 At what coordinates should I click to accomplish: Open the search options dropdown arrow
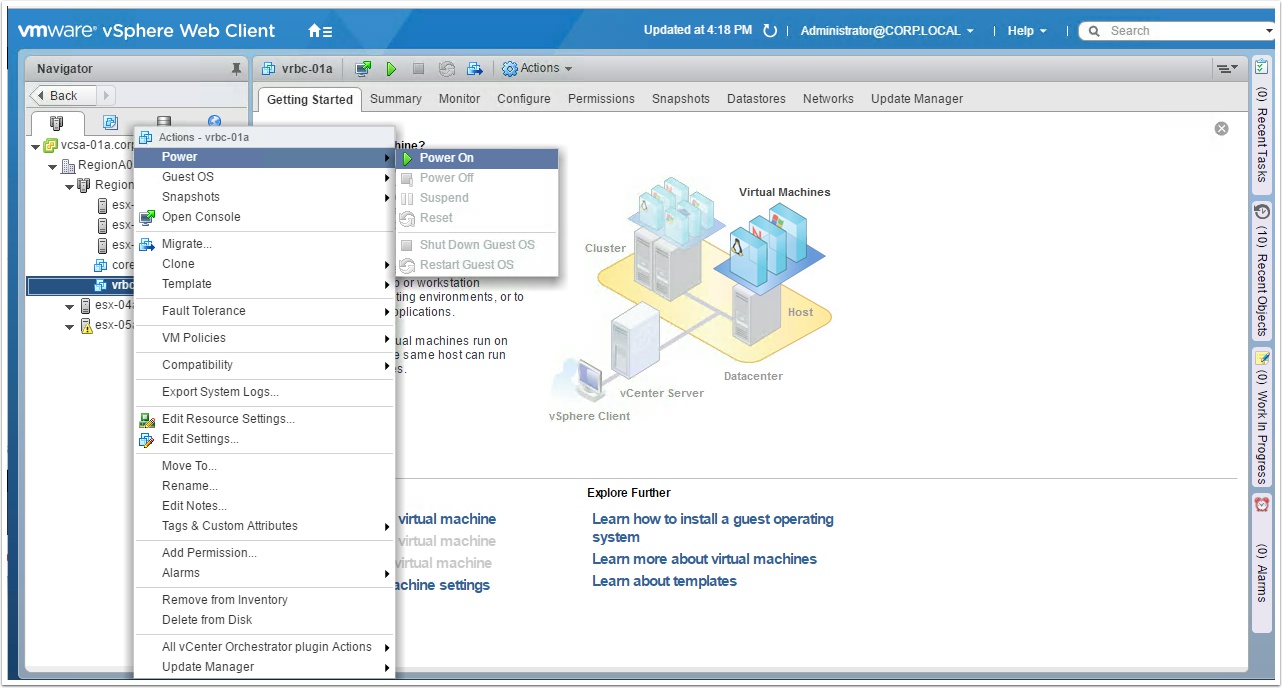point(1269,31)
